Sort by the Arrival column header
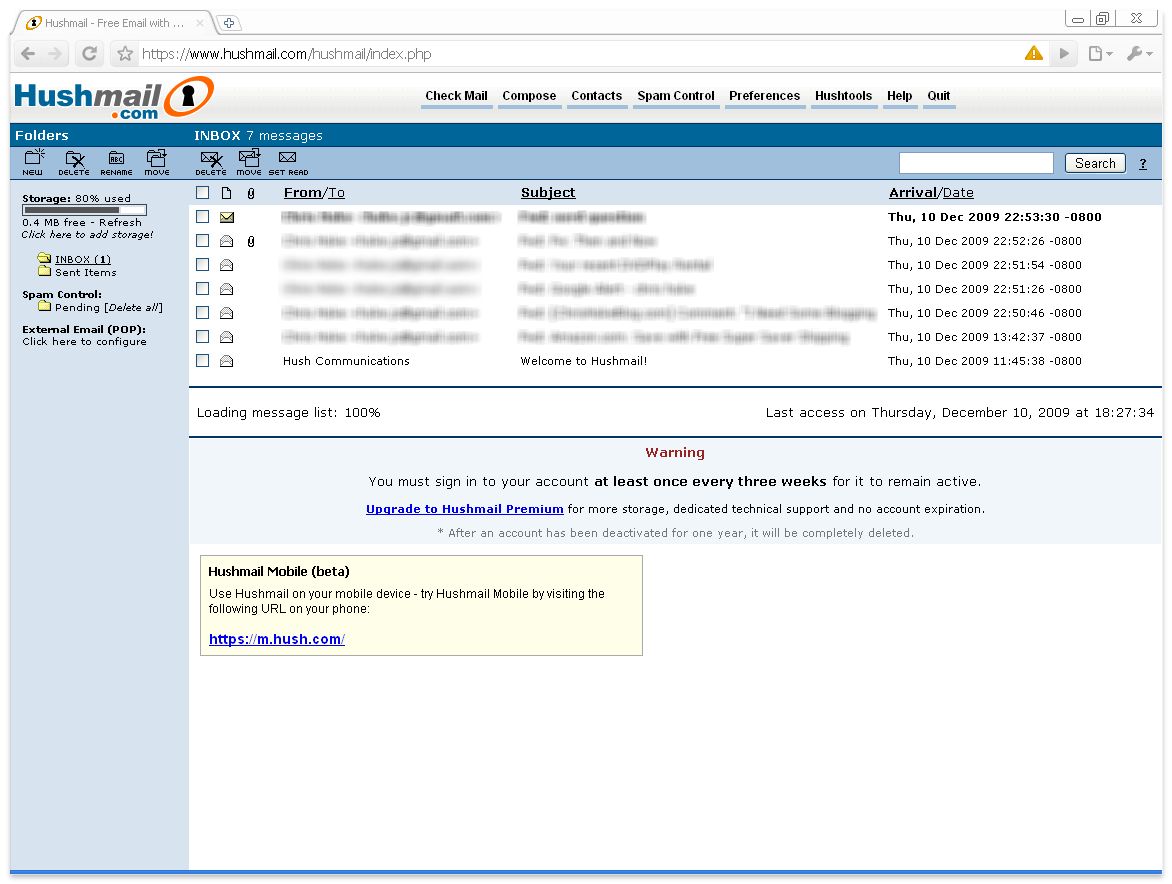Image resolution: width=1172 pixels, height=884 pixels. point(913,193)
